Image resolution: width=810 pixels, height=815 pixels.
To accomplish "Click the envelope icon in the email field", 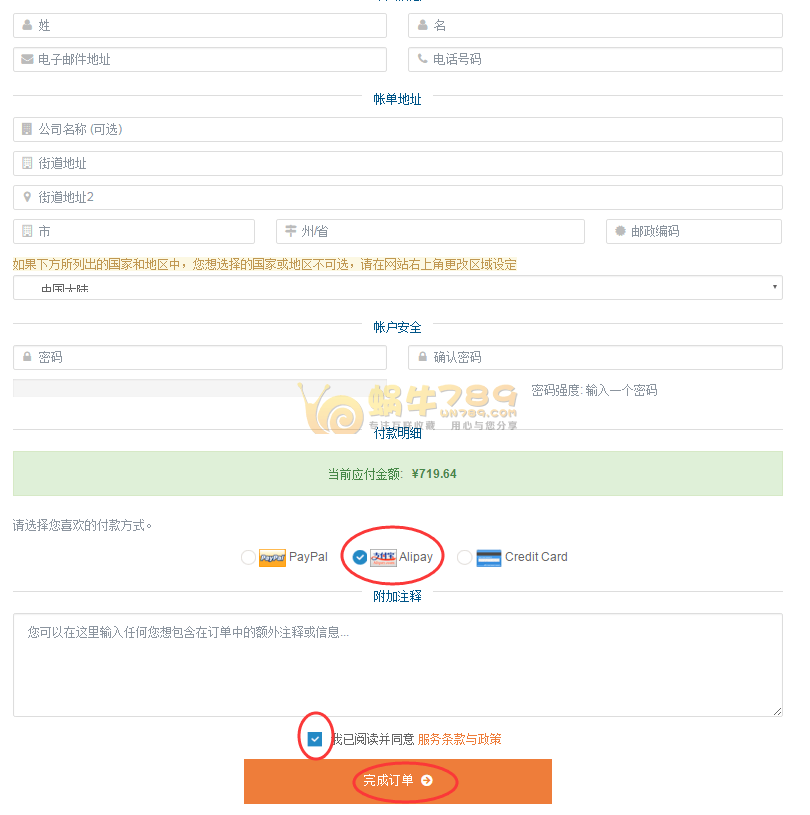I will point(28,59).
